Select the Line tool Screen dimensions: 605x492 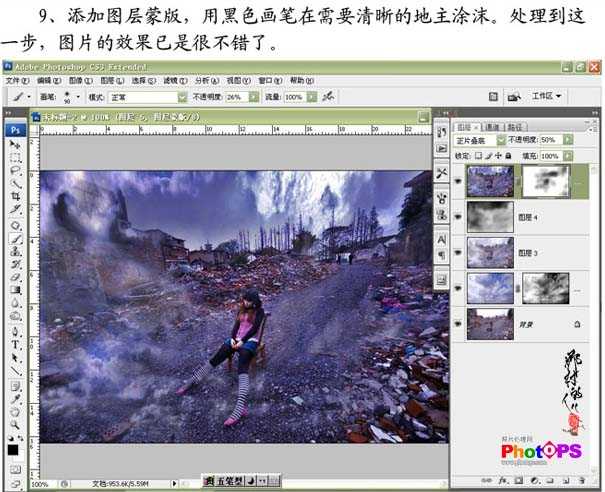15,371
